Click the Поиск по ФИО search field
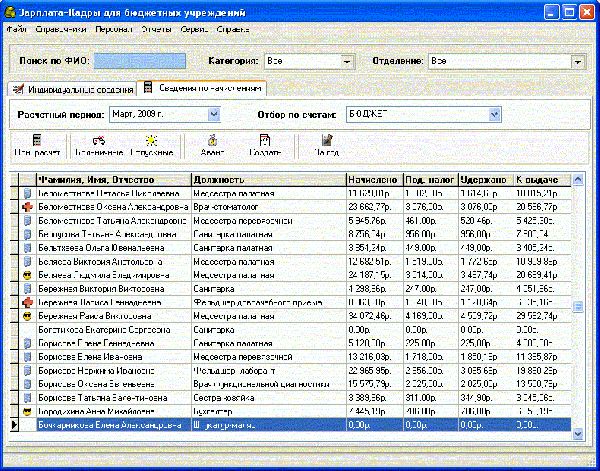This screenshot has height=471, width=600. pyautogui.click(x=140, y=62)
